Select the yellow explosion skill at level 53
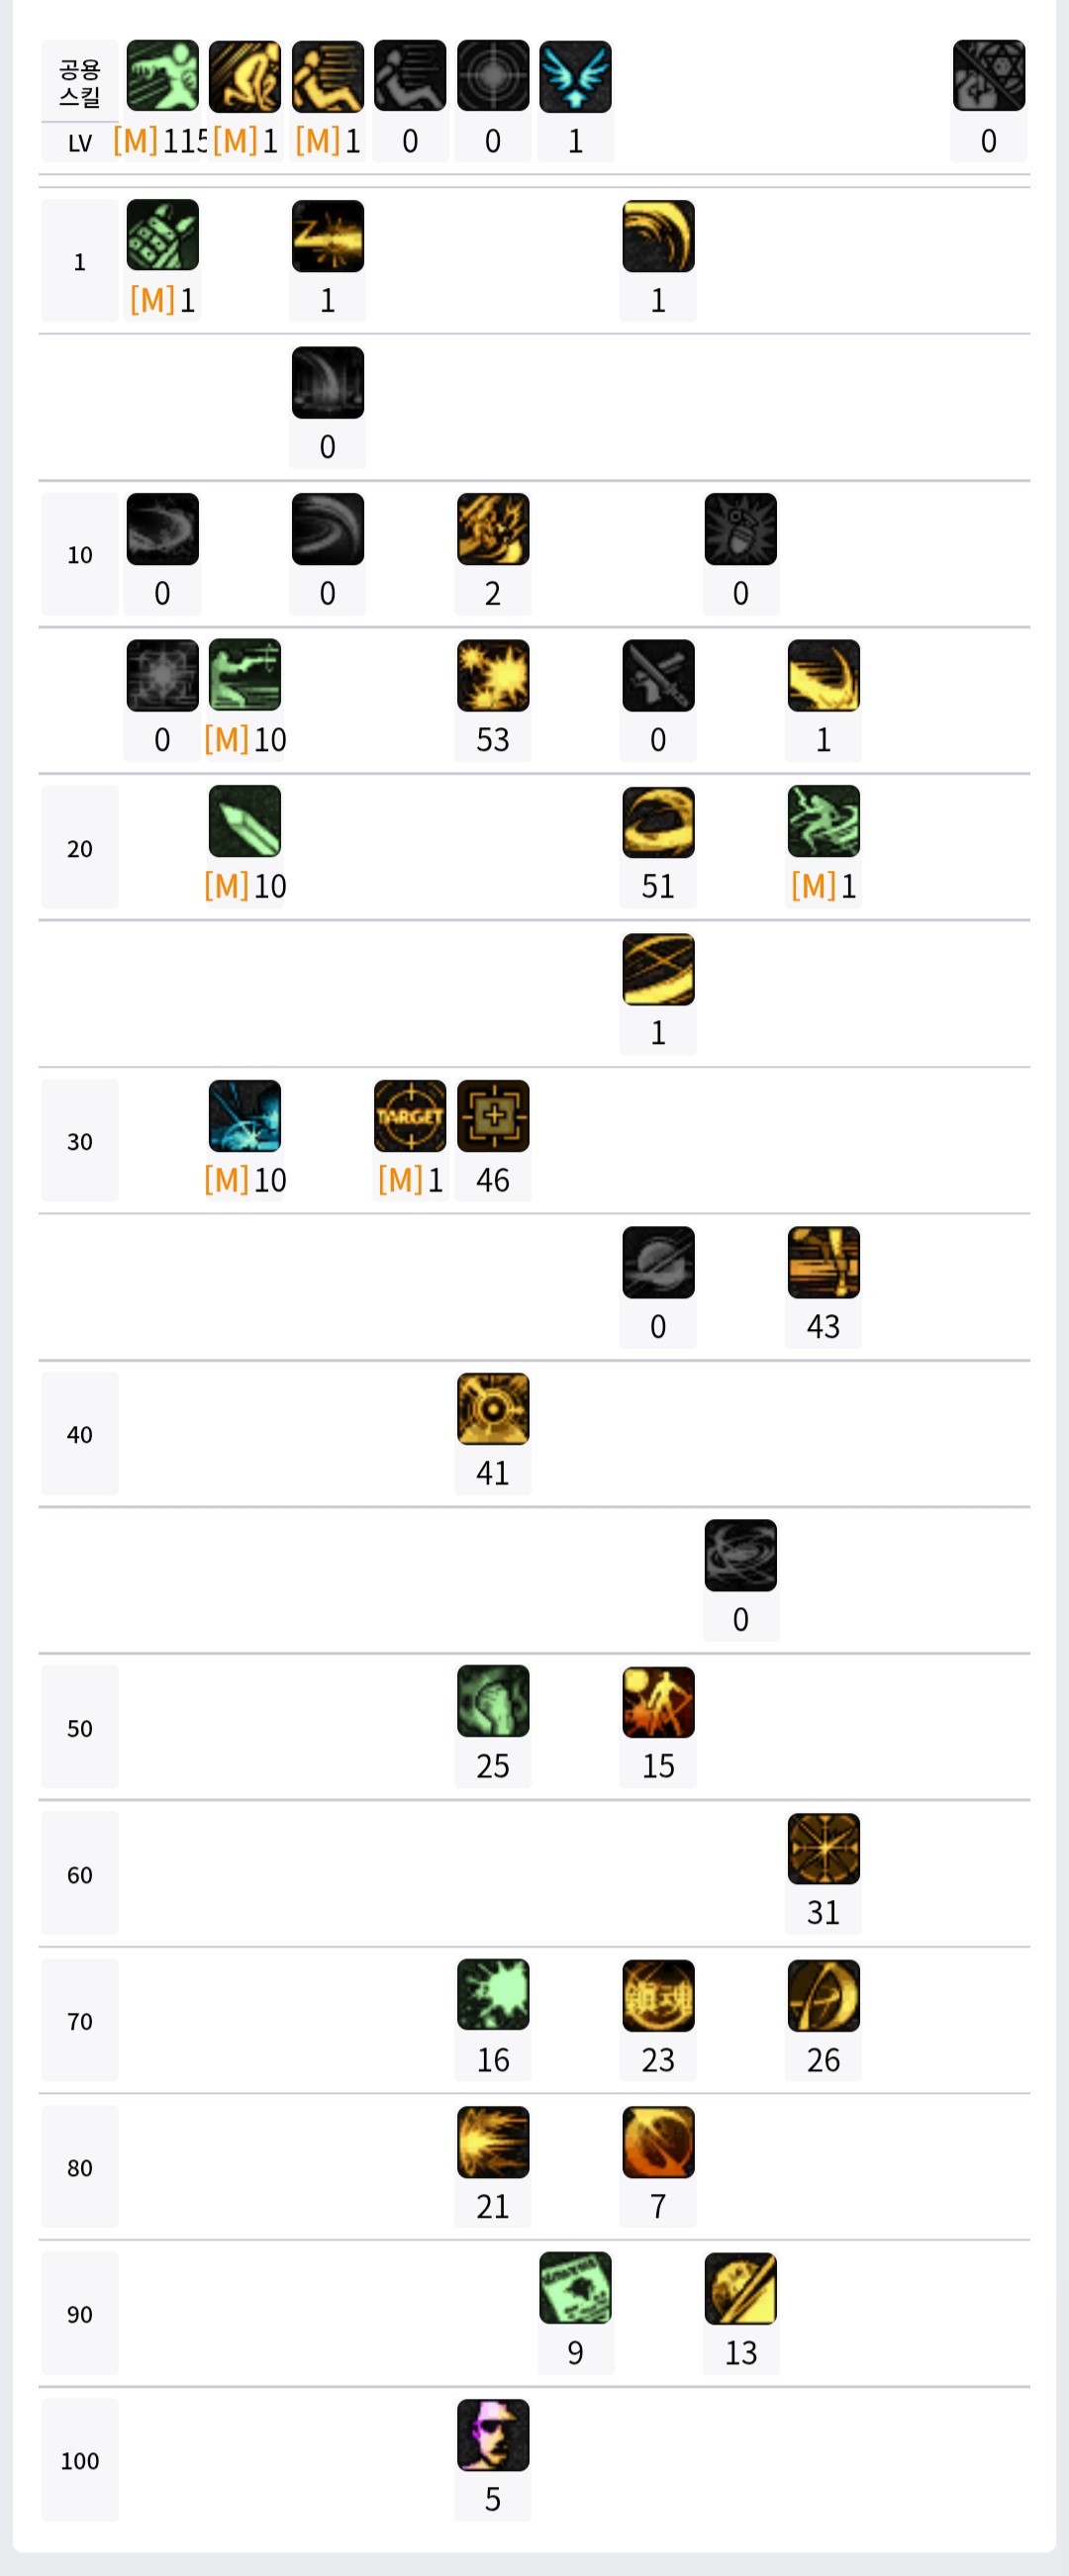Screen dimensions: 1069x2576 (x=493, y=676)
